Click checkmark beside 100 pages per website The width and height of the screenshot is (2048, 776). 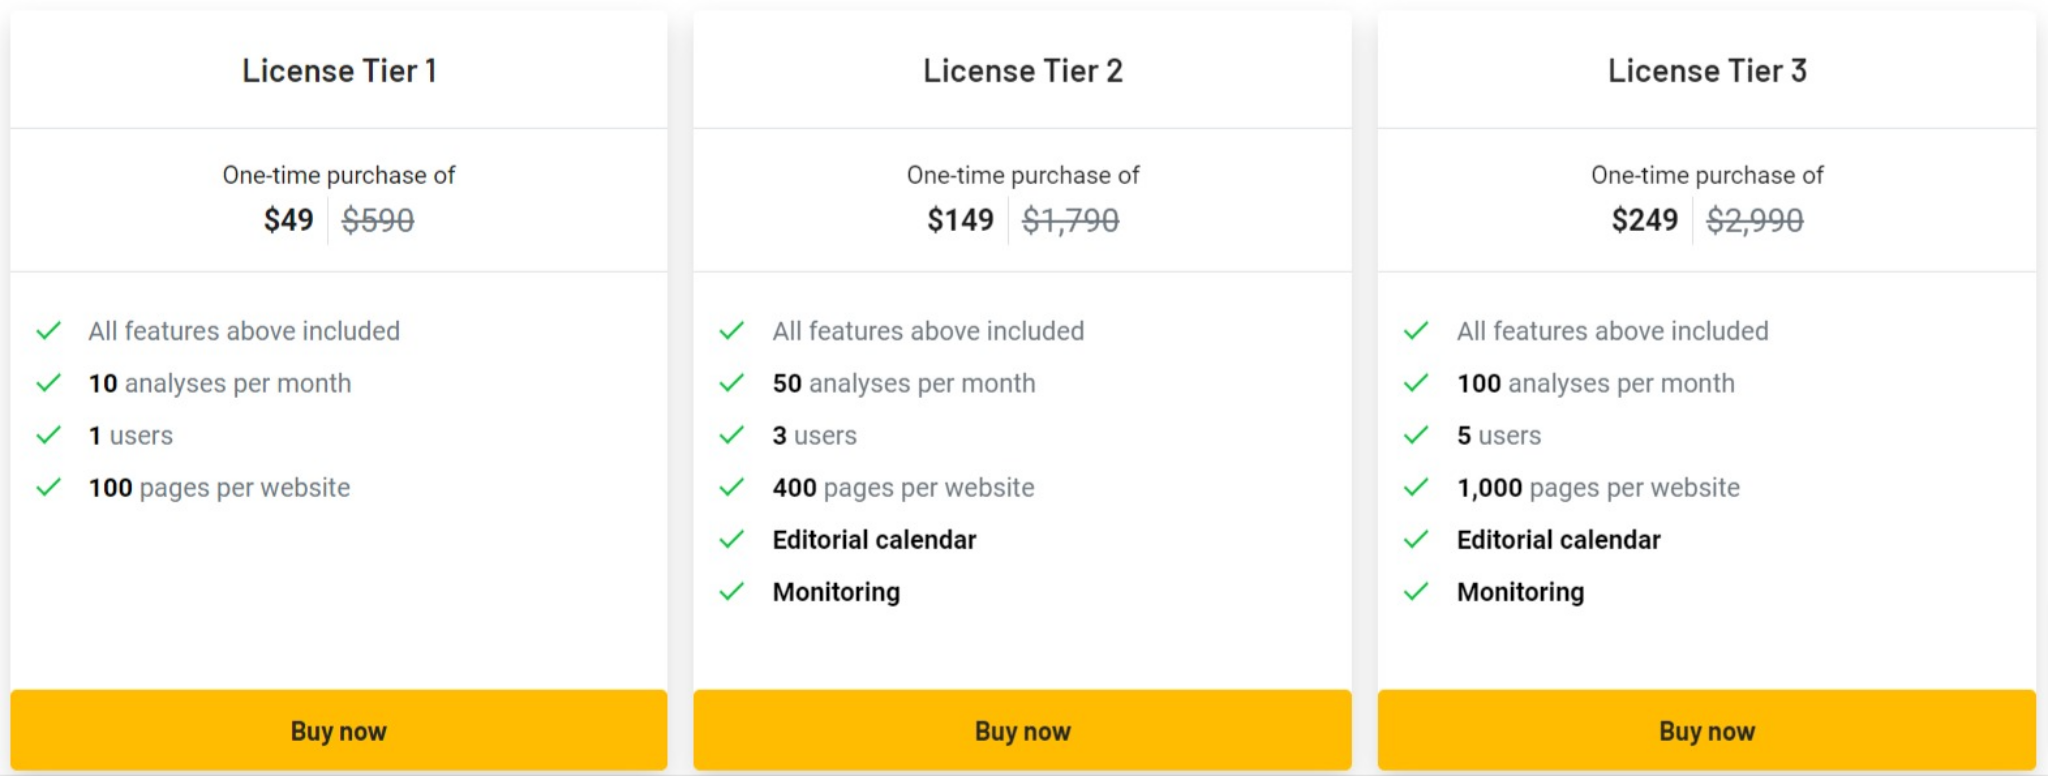[49, 487]
